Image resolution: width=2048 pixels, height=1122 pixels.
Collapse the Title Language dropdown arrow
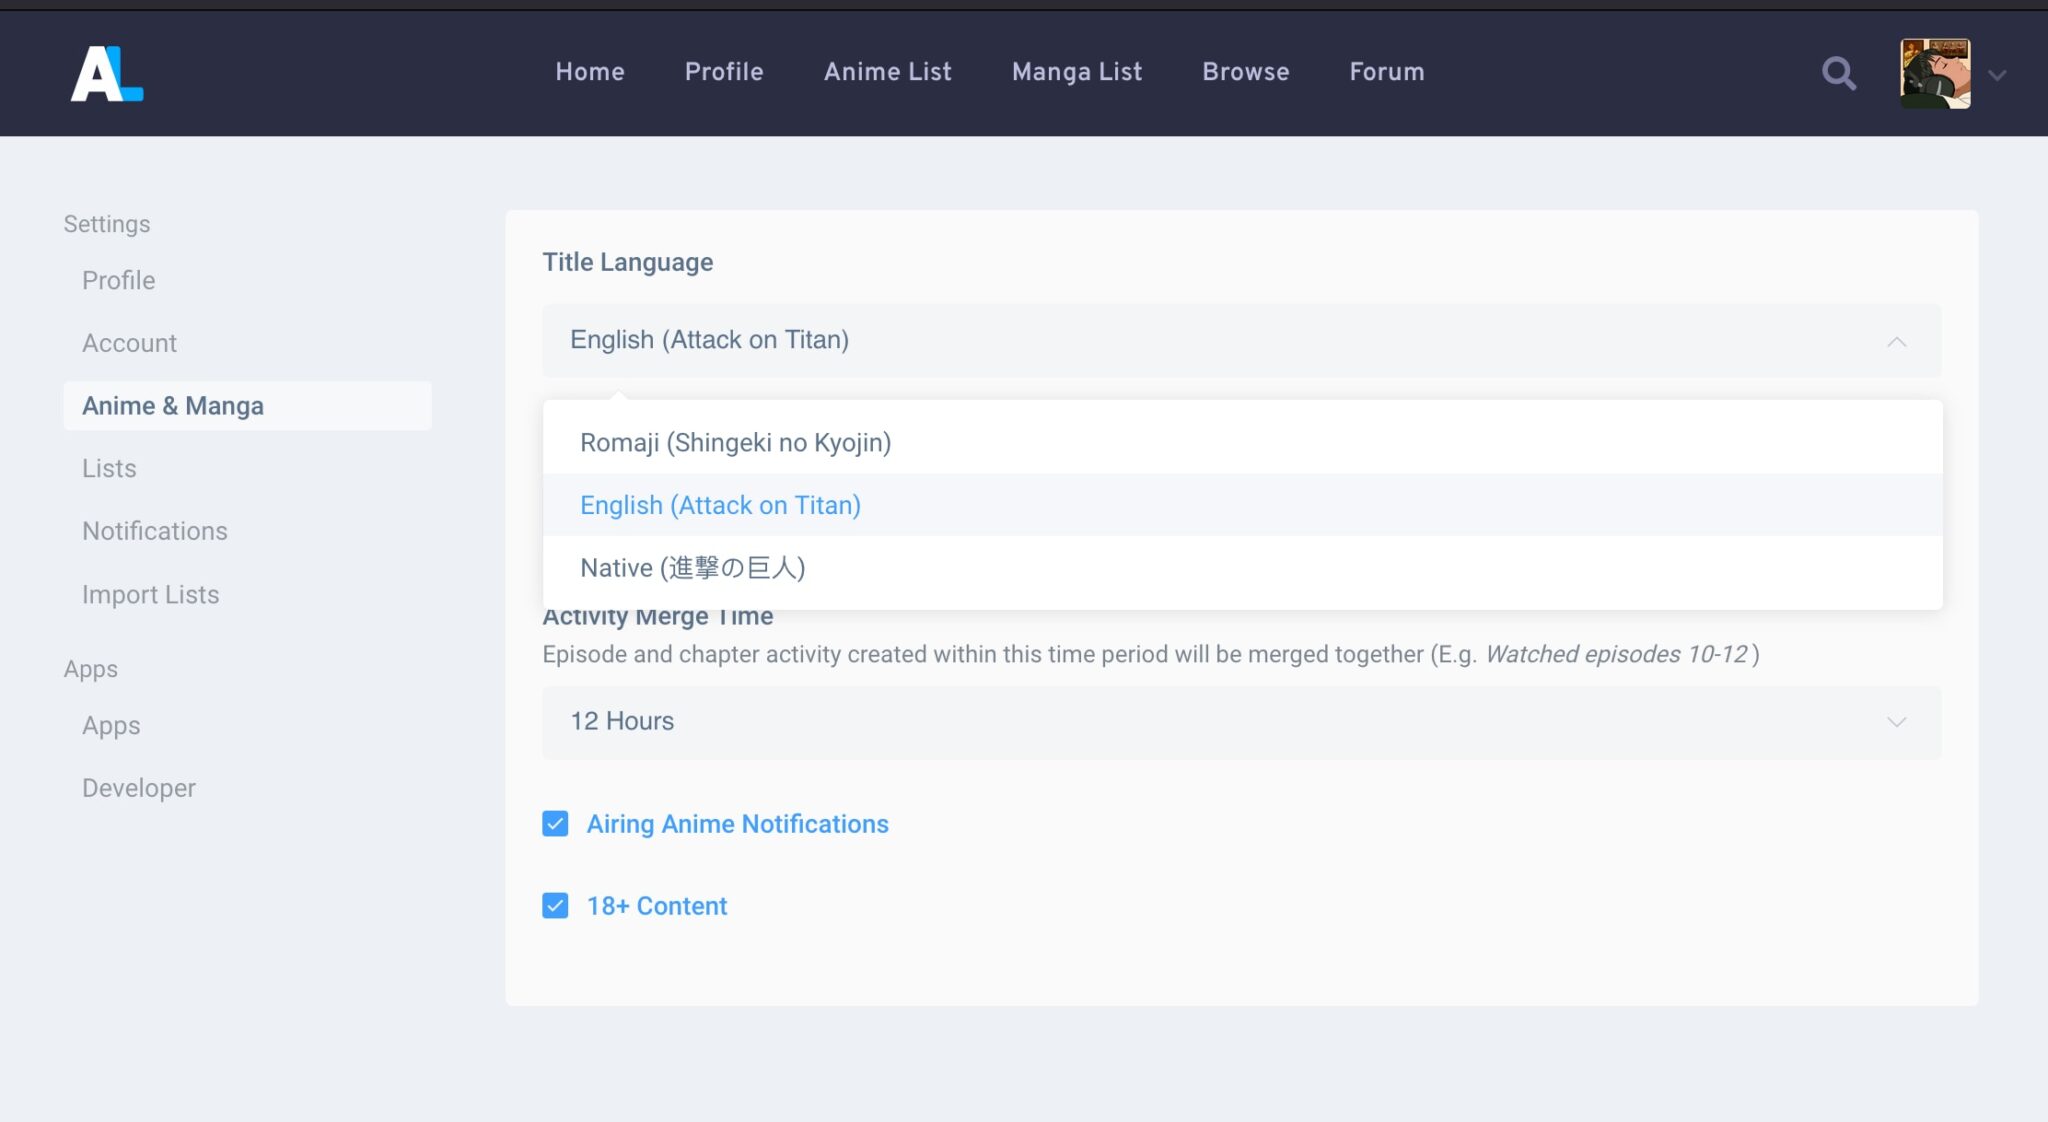(x=1896, y=341)
